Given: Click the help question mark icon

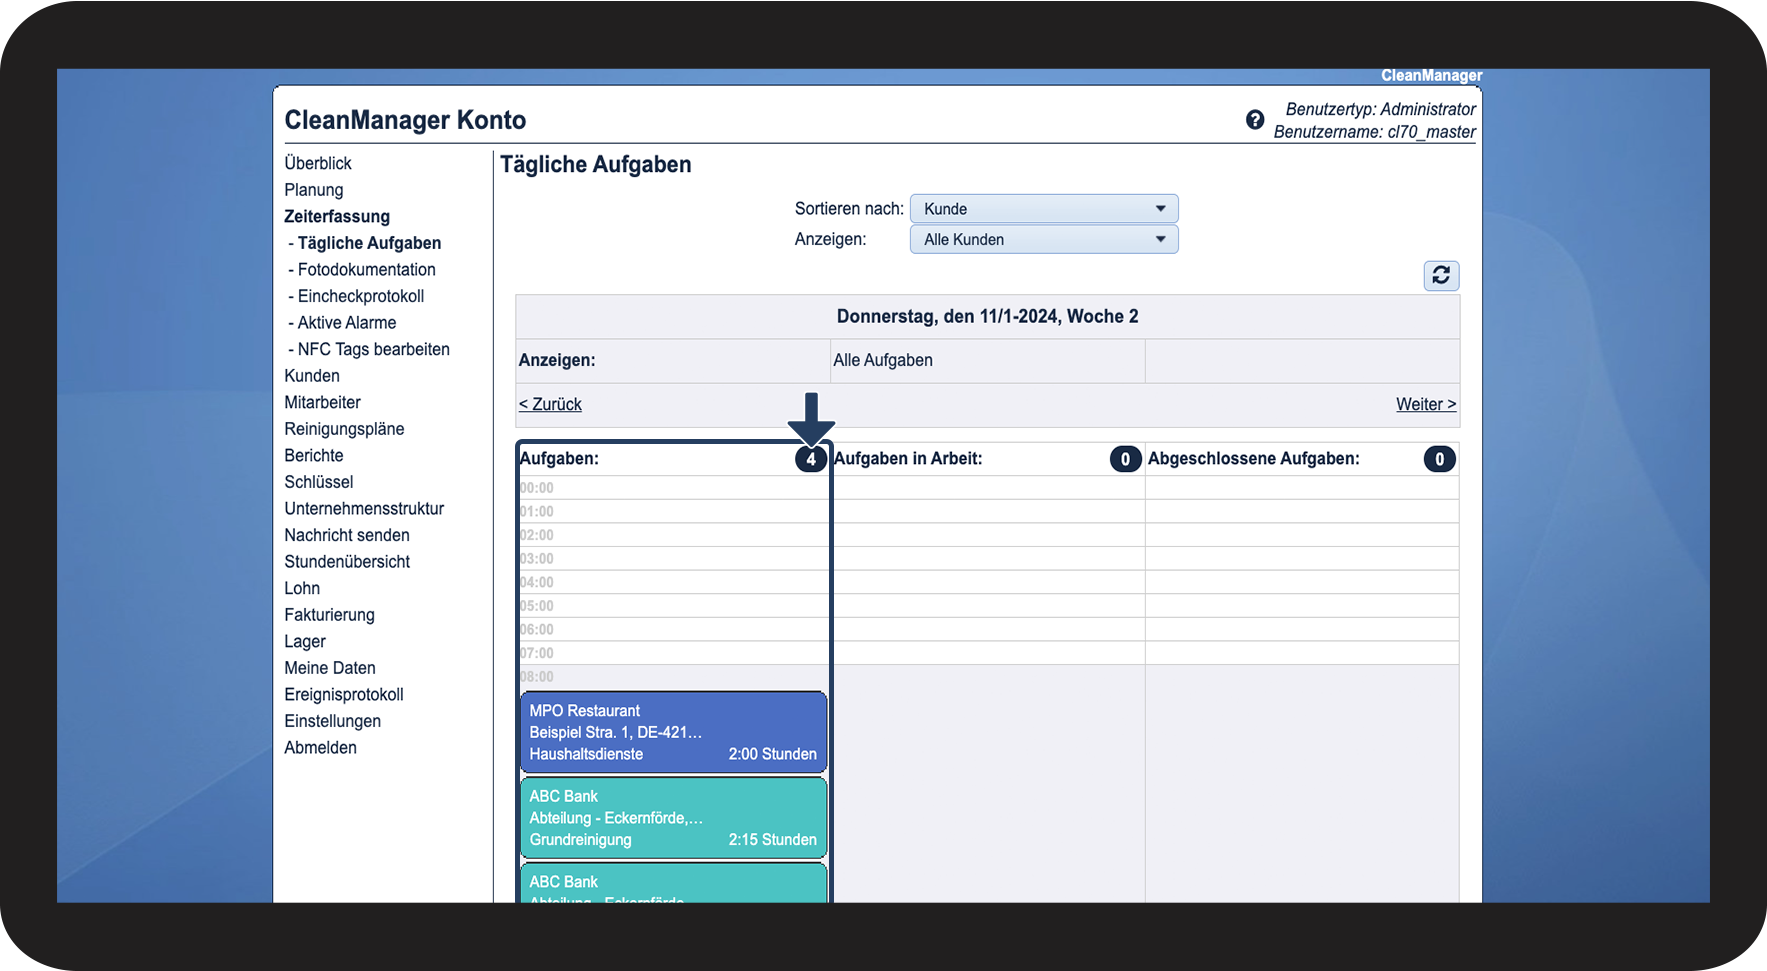Looking at the screenshot, I should point(1255,120).
